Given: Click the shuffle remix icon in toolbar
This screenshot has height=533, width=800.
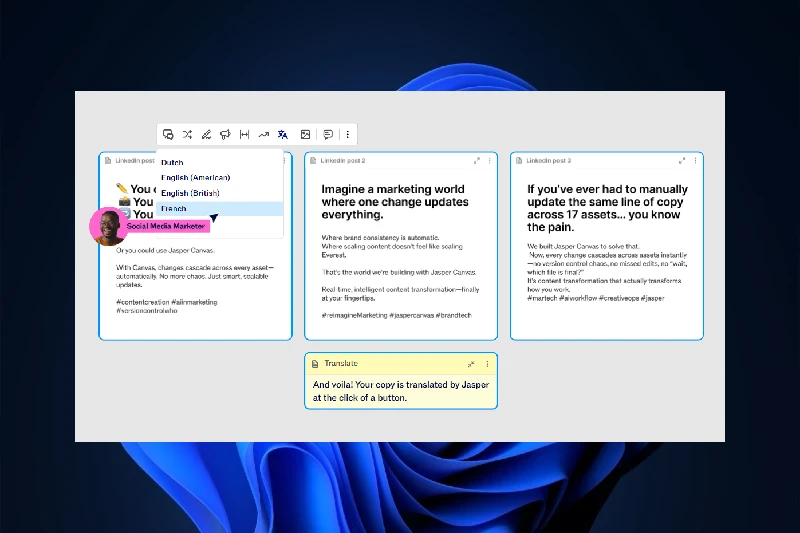Looking at the screenshot, I should pos(187,134).
